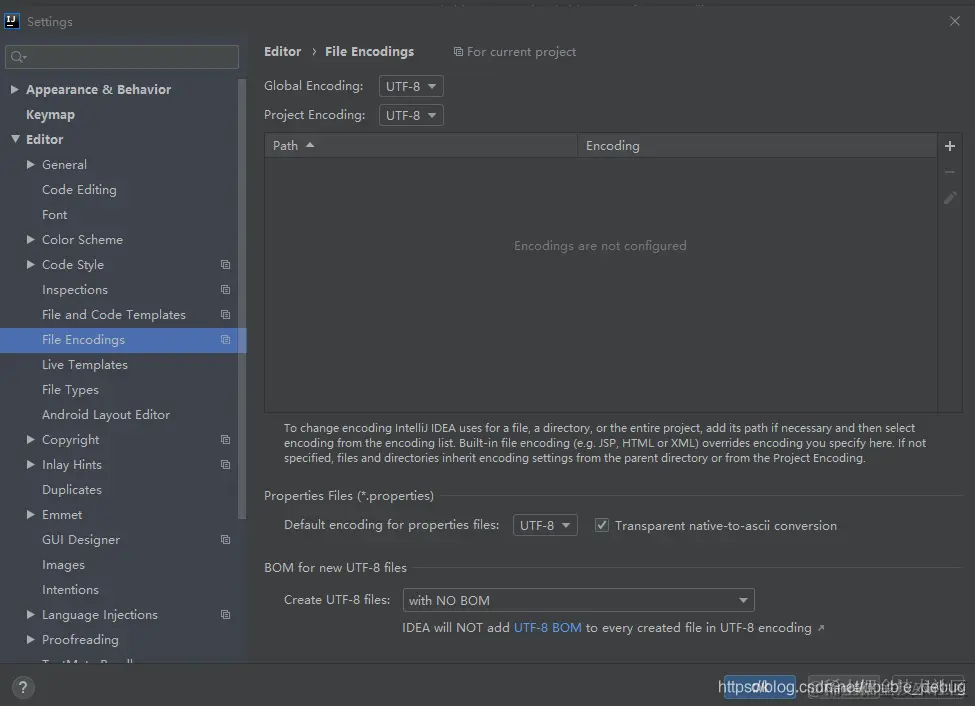Click the Encoding column header
The image size is (975, 706).
click(x=757, y=146)
